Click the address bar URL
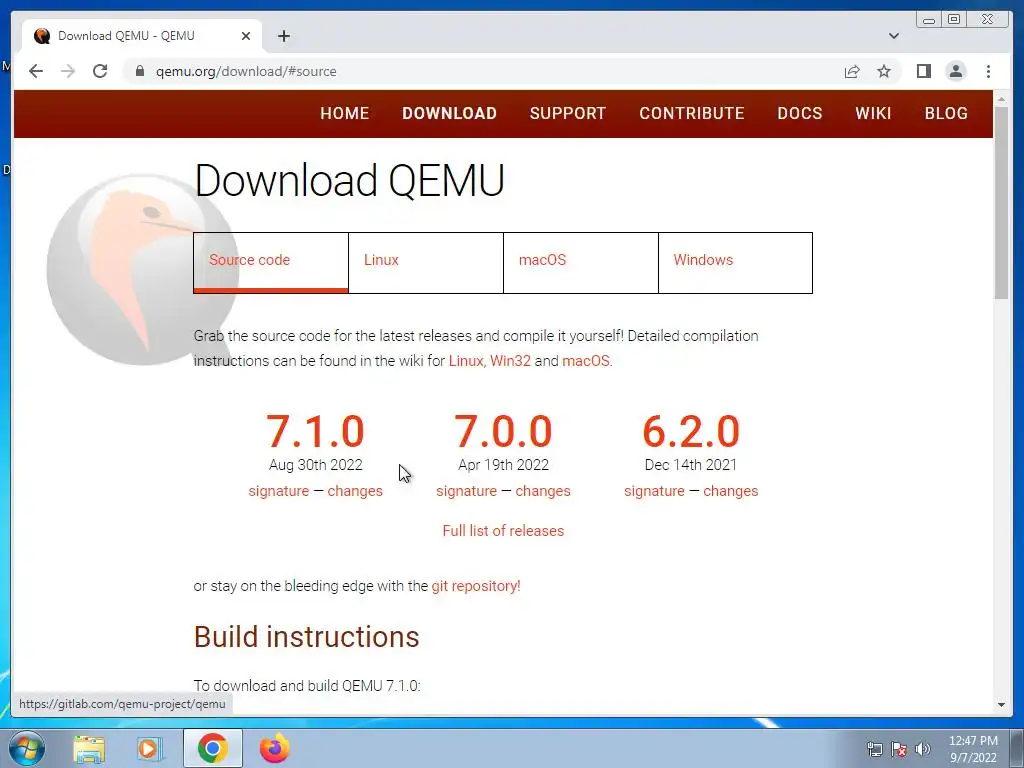This screenshot has width=1024, height=768. (x=246, y=71)
